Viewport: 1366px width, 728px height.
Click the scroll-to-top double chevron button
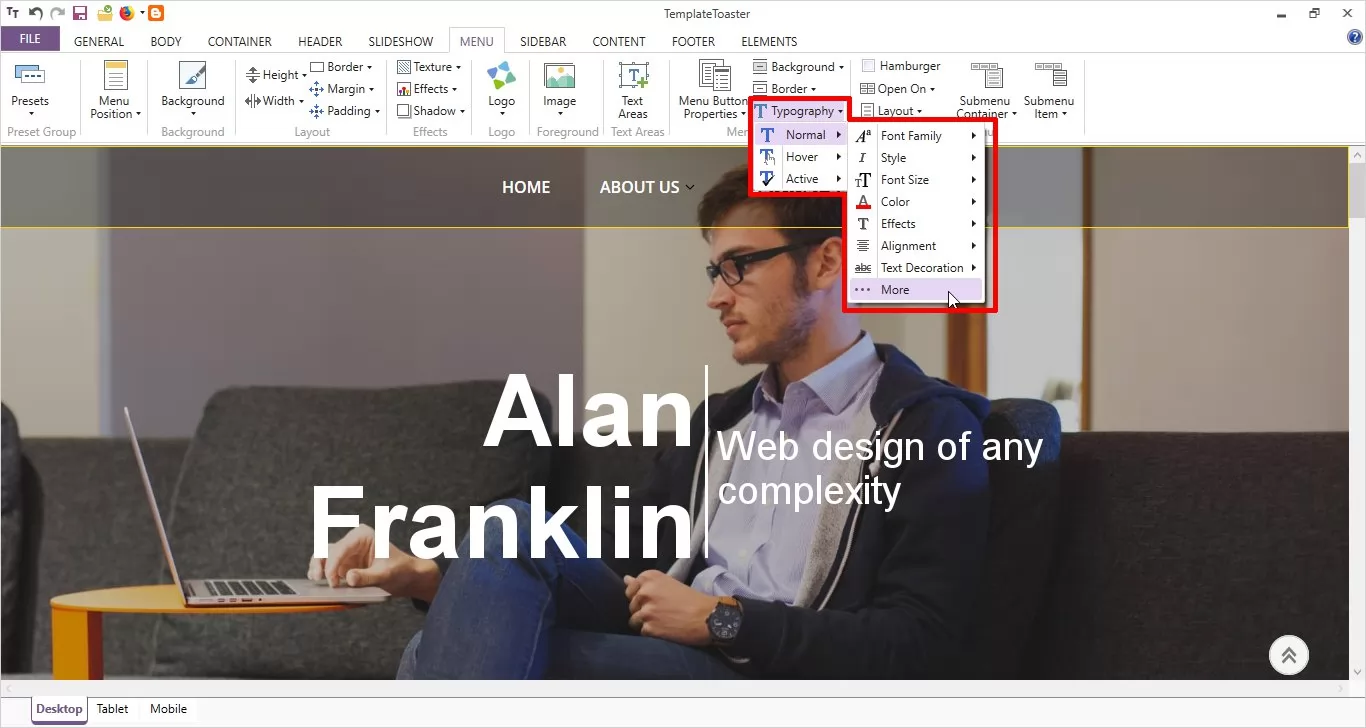click(1289, 656)
